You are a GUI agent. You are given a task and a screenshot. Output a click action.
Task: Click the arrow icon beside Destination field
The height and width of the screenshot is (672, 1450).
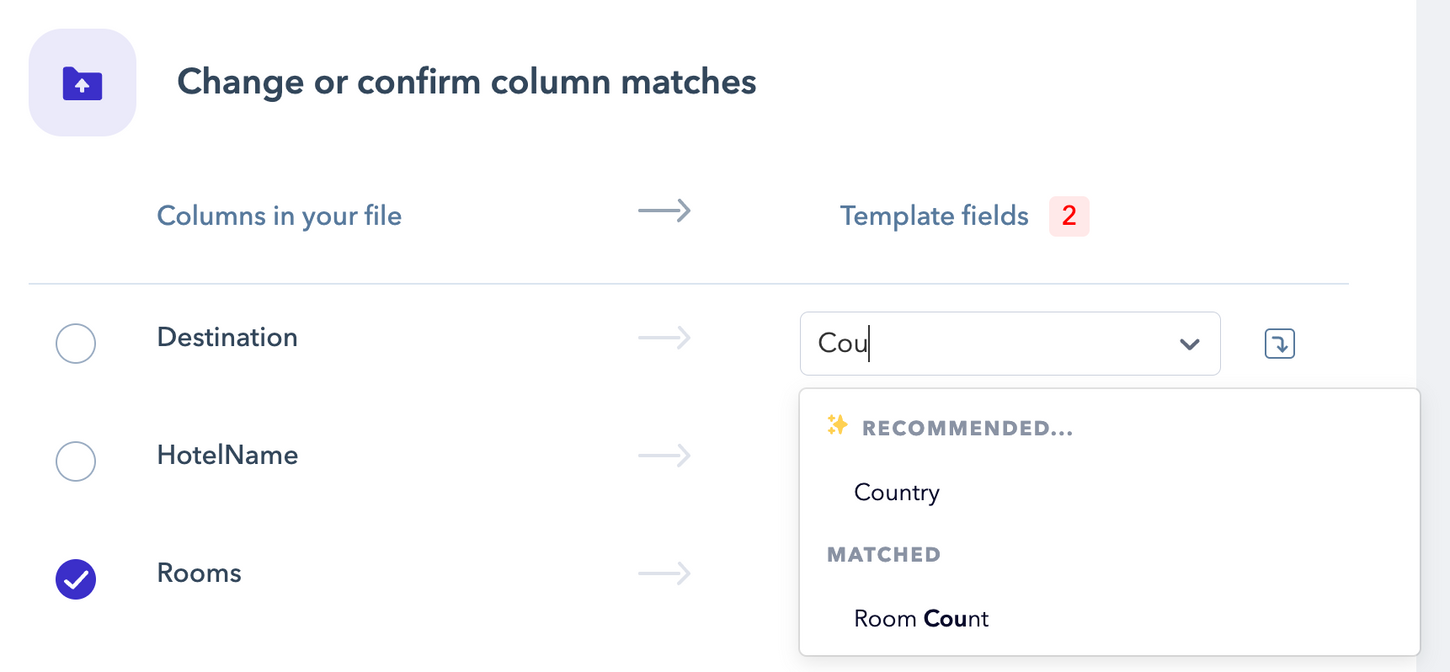(1279, 344)
